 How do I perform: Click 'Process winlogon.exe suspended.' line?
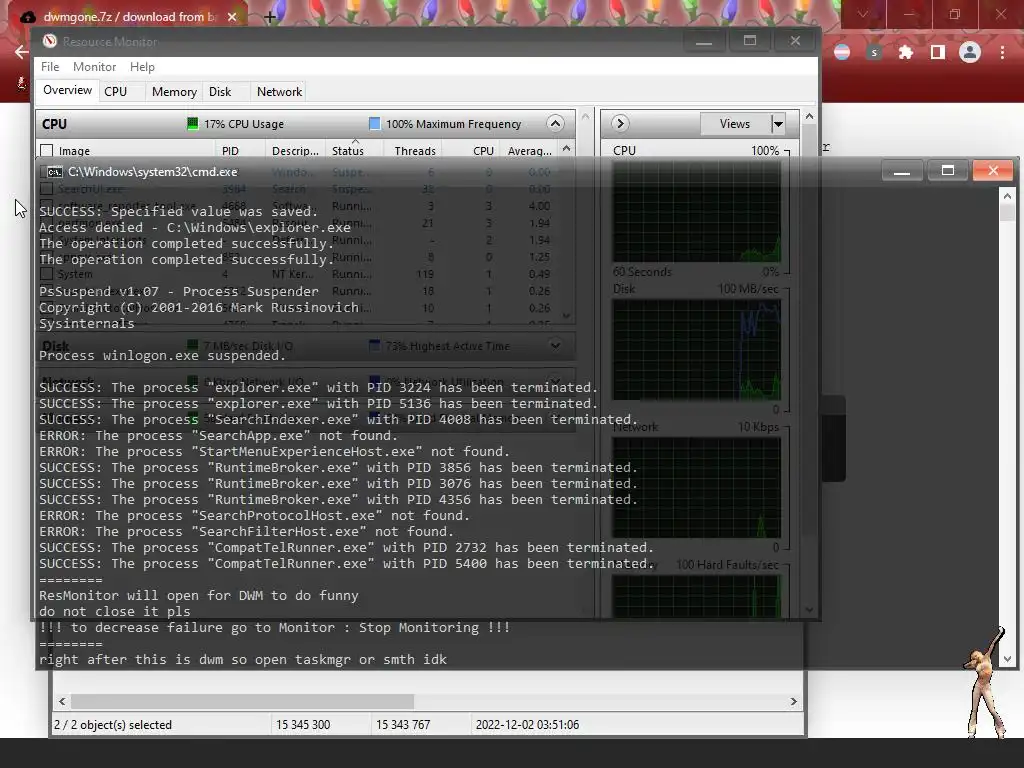click(x=162, y=356)
